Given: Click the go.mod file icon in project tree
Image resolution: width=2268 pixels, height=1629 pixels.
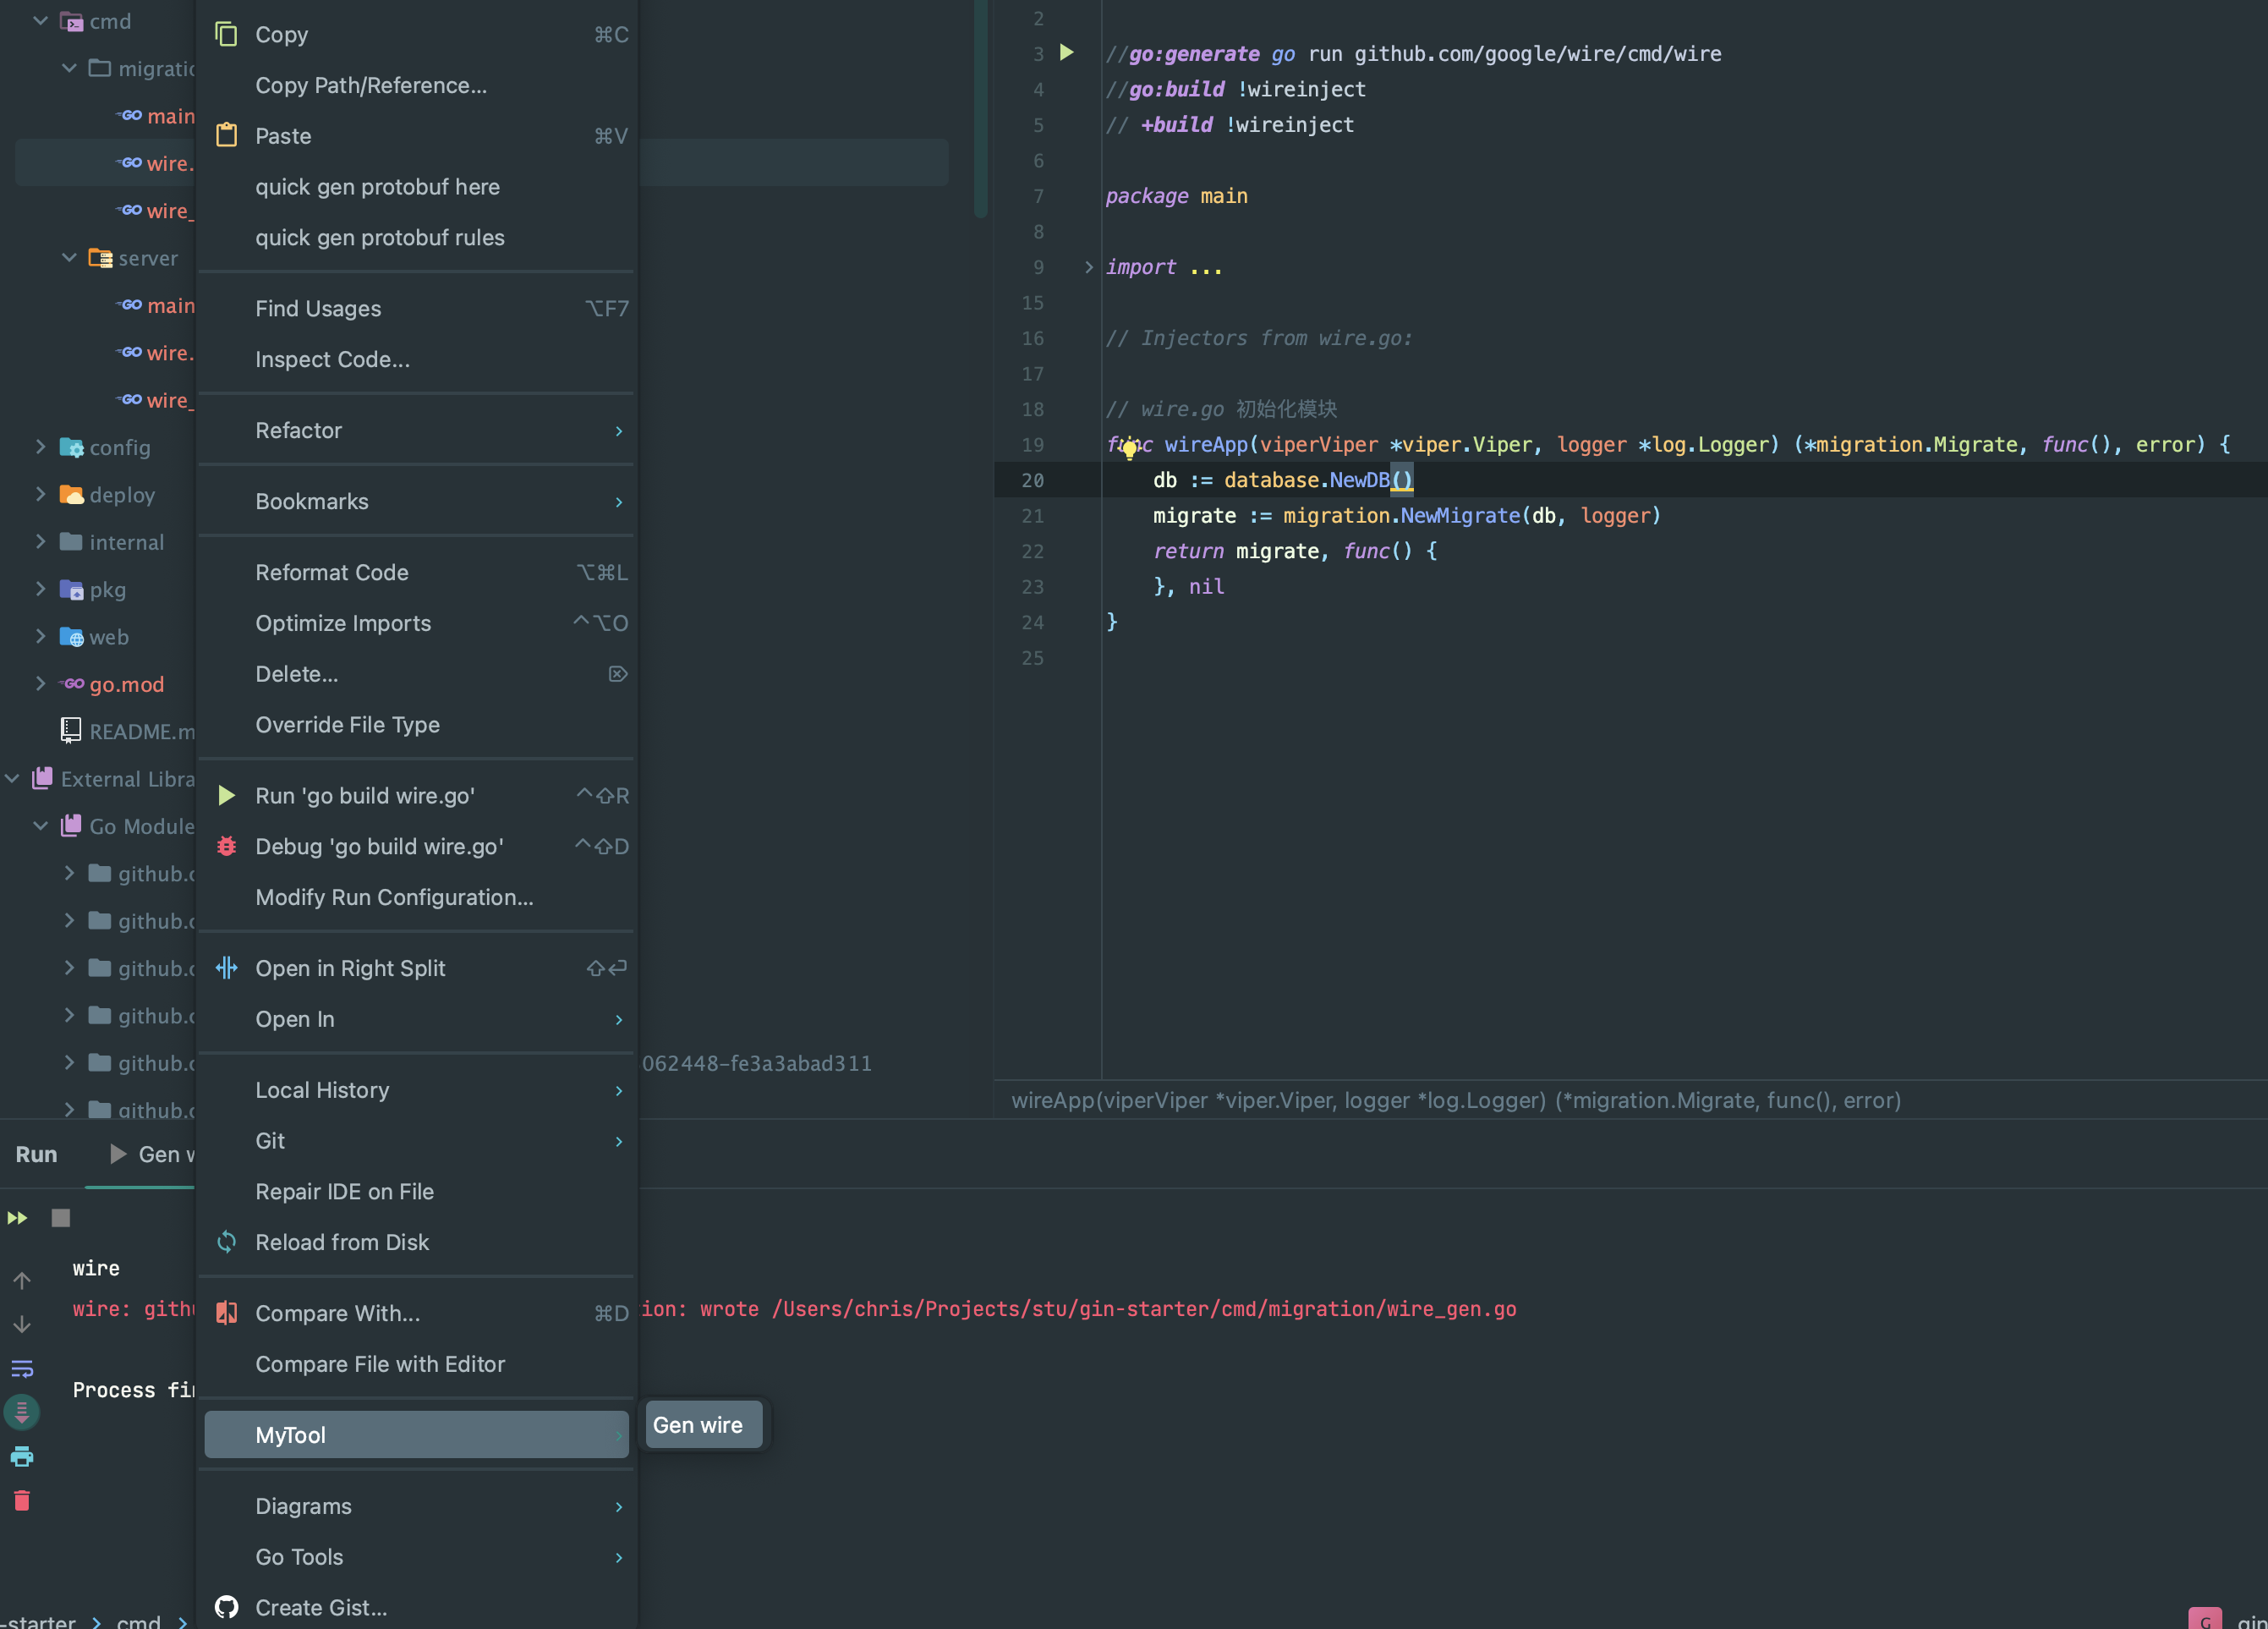Looking at the screenshot, I should tap(72, 684).
